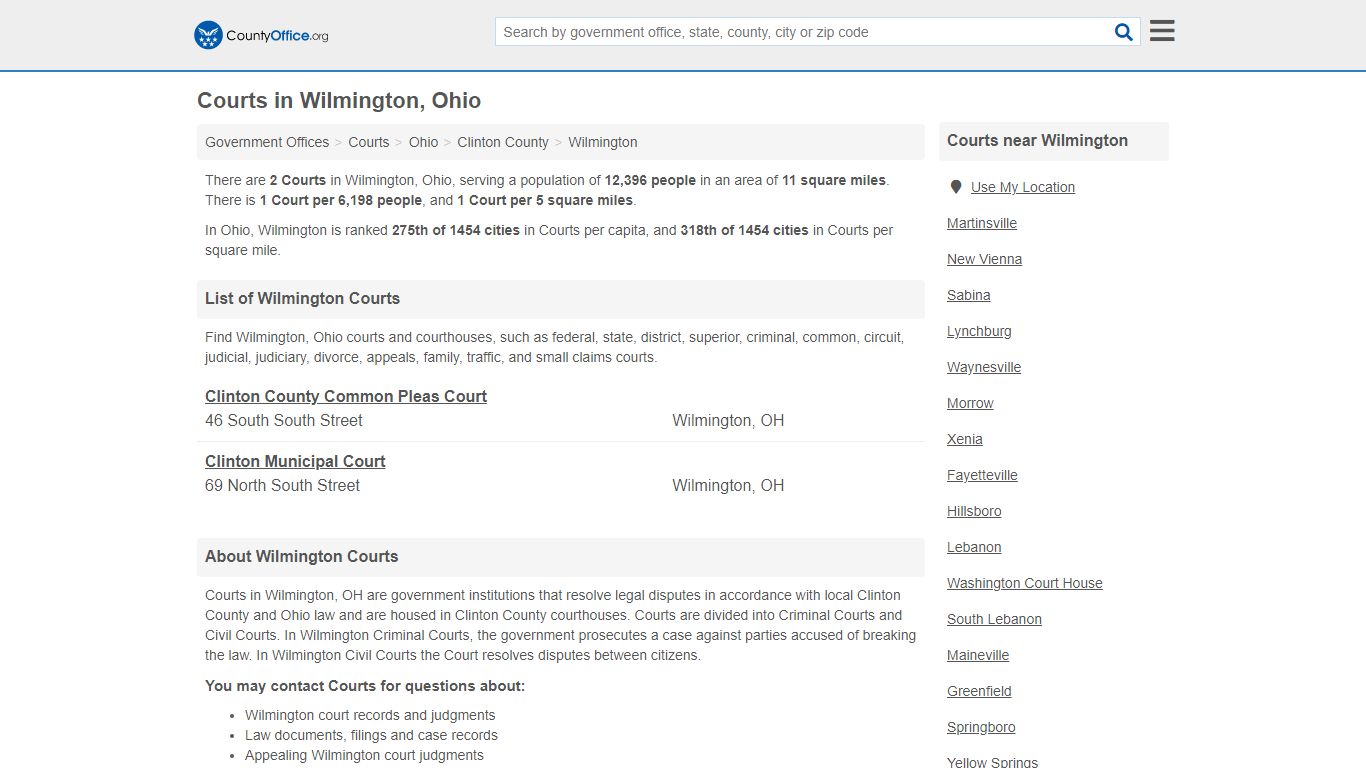Image resolution: width=1366 pixels, height=768 pixels.
Task: Click the About Wilmington Courts heading
Action: 301,556
